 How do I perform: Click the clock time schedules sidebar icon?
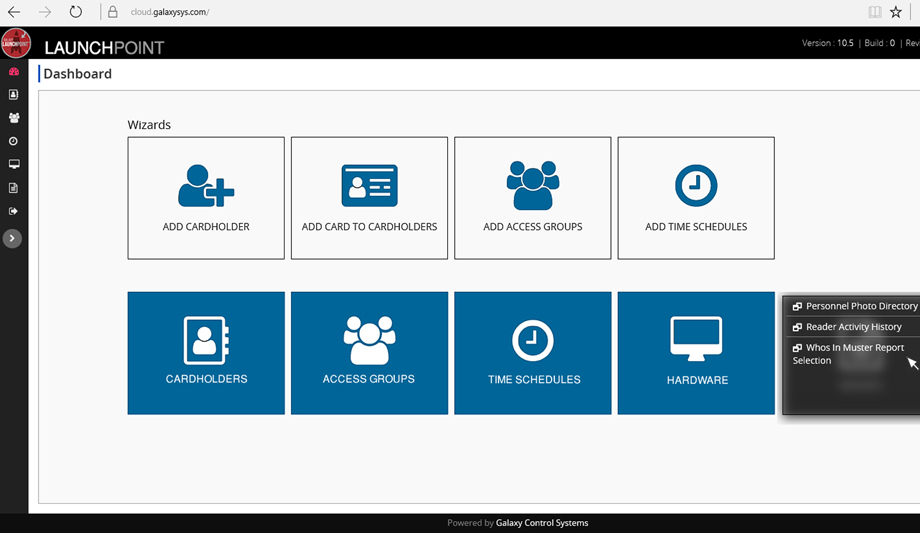[13, 141]
